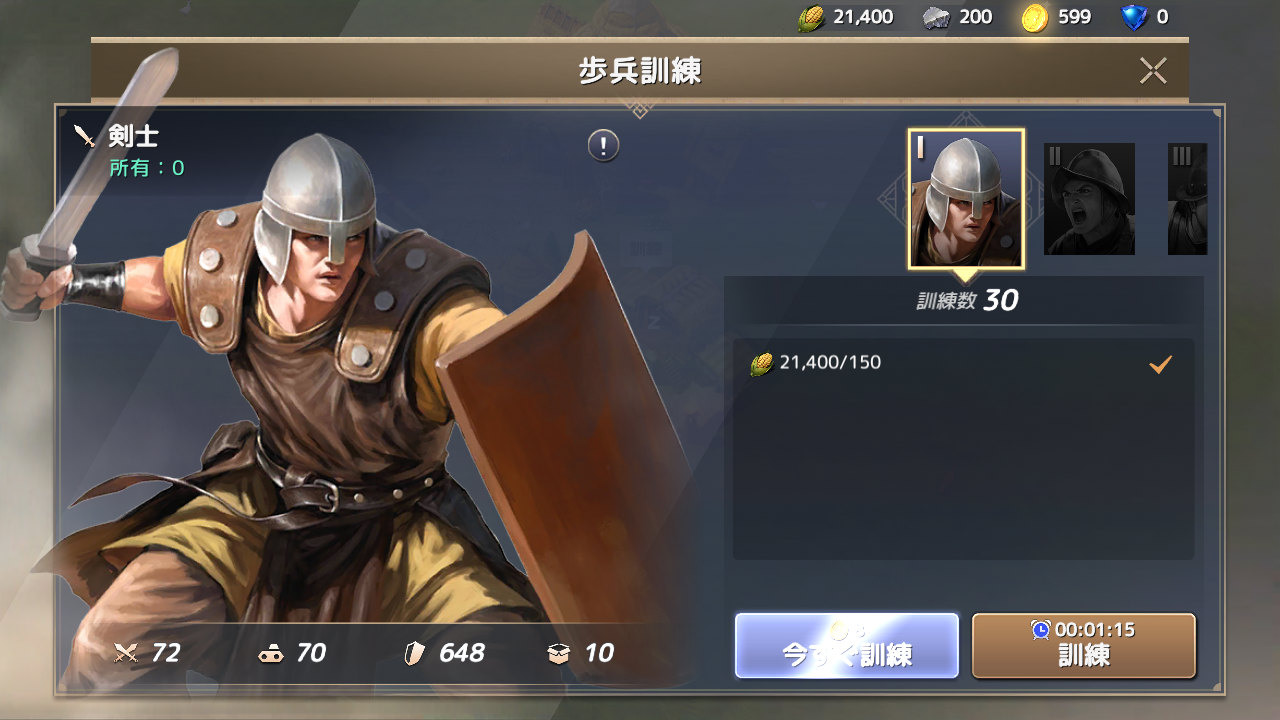Select tier I swordsman portrait
The height and width of the screenshot is (720, 1280).
(966, 199)
